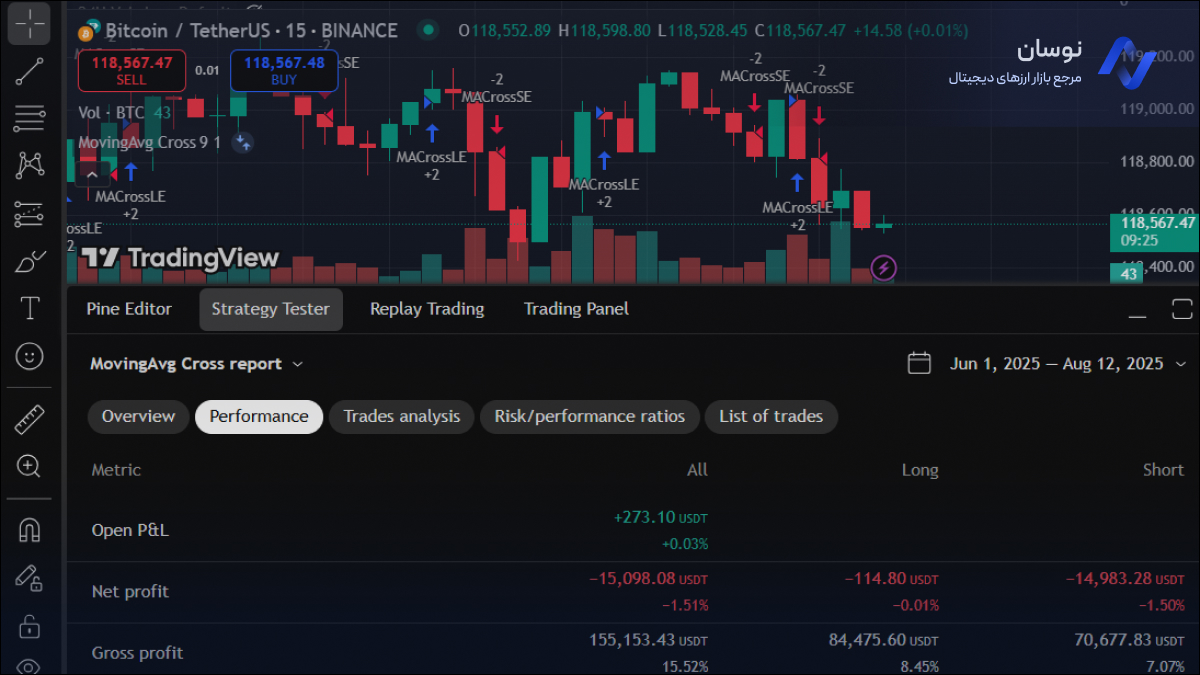
Task: Toggle lock all drawing tools
Action: pyautogui.click(x=30, y=626)
